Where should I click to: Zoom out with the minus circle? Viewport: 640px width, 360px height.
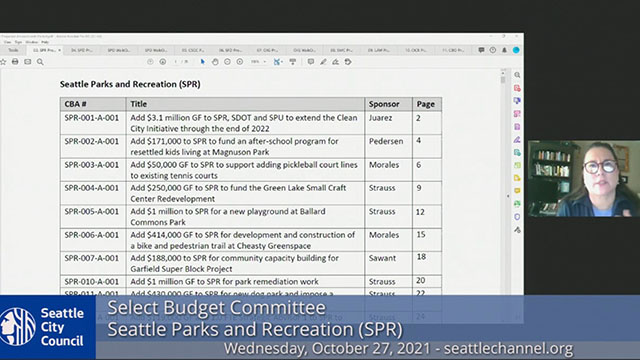pos(227,62)
